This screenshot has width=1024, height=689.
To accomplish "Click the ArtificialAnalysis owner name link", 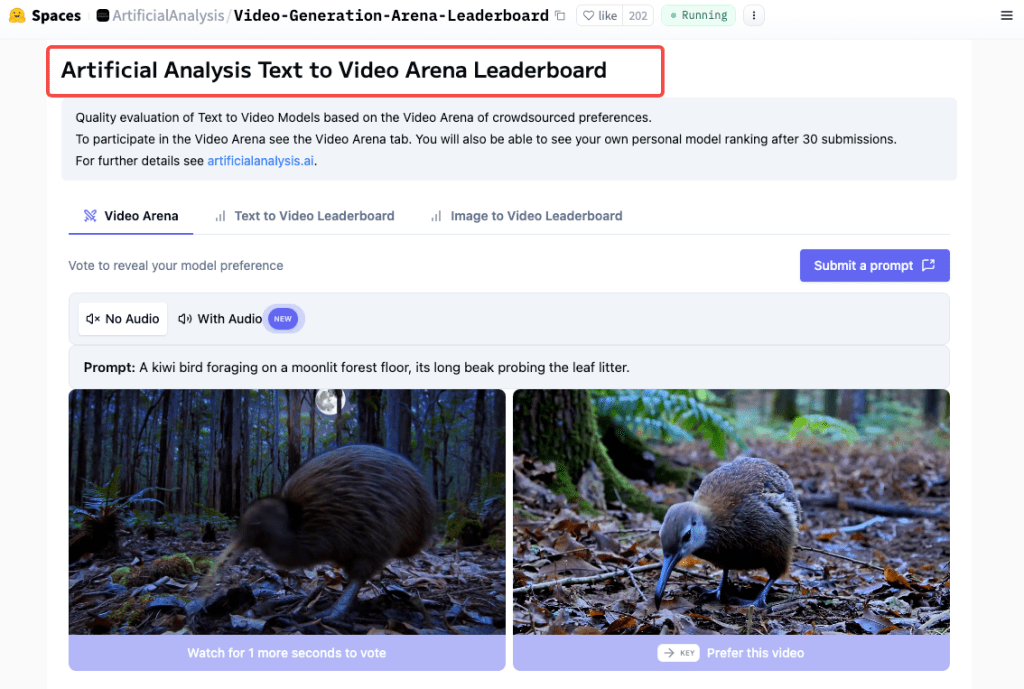I will point(168,16).
